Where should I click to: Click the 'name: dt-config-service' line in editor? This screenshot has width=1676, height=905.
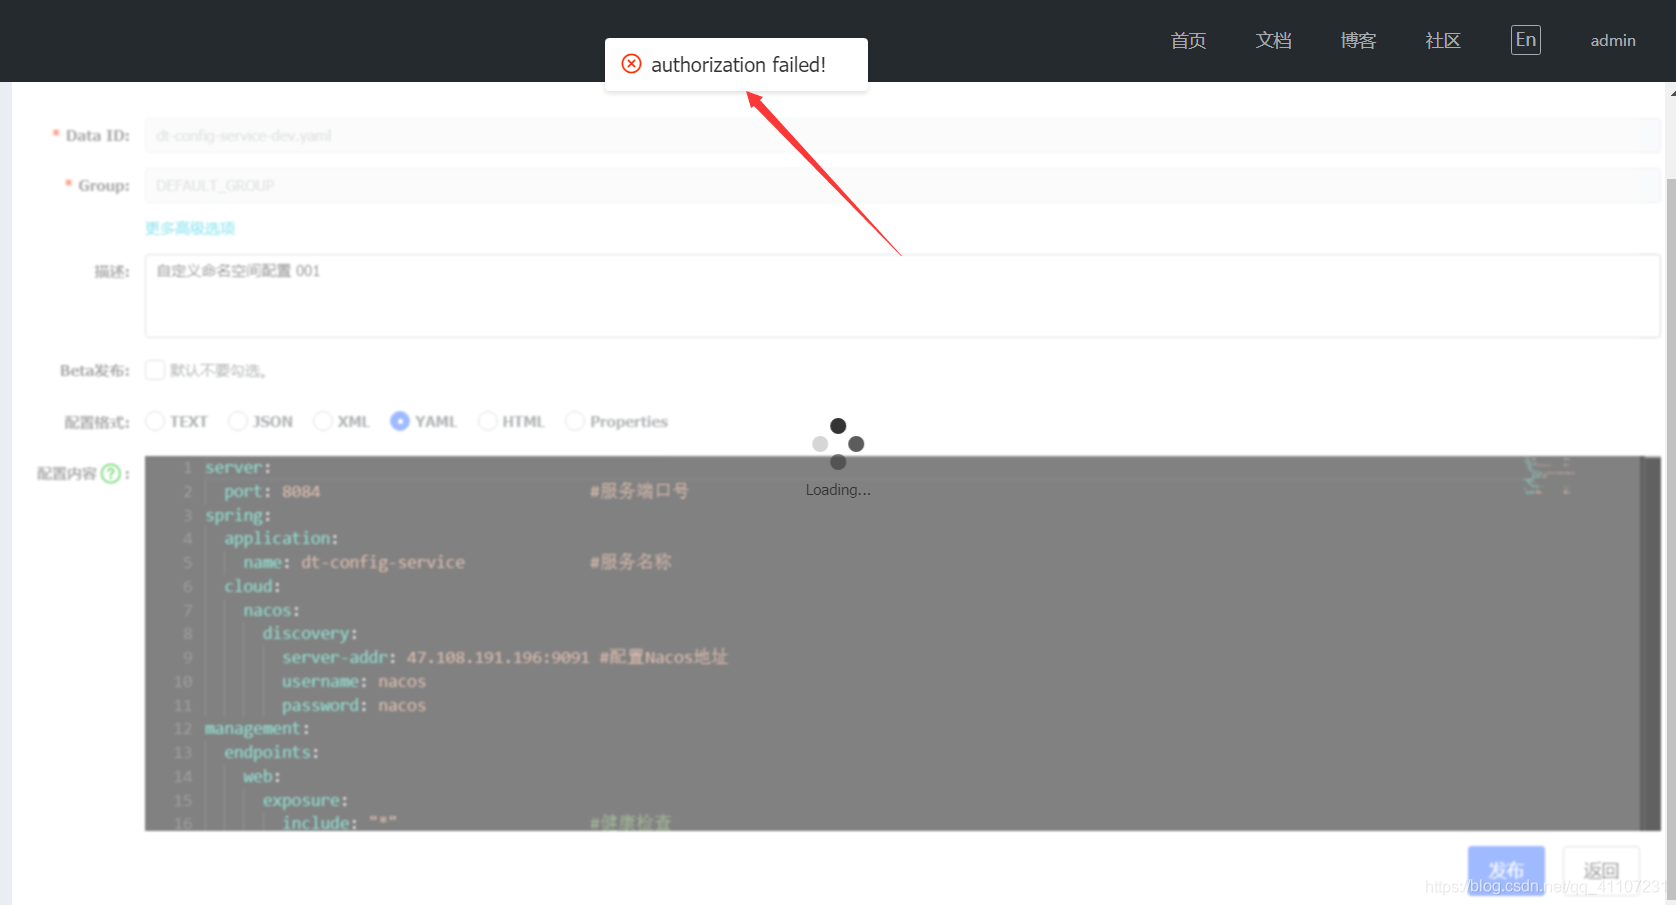pos(354,562)
